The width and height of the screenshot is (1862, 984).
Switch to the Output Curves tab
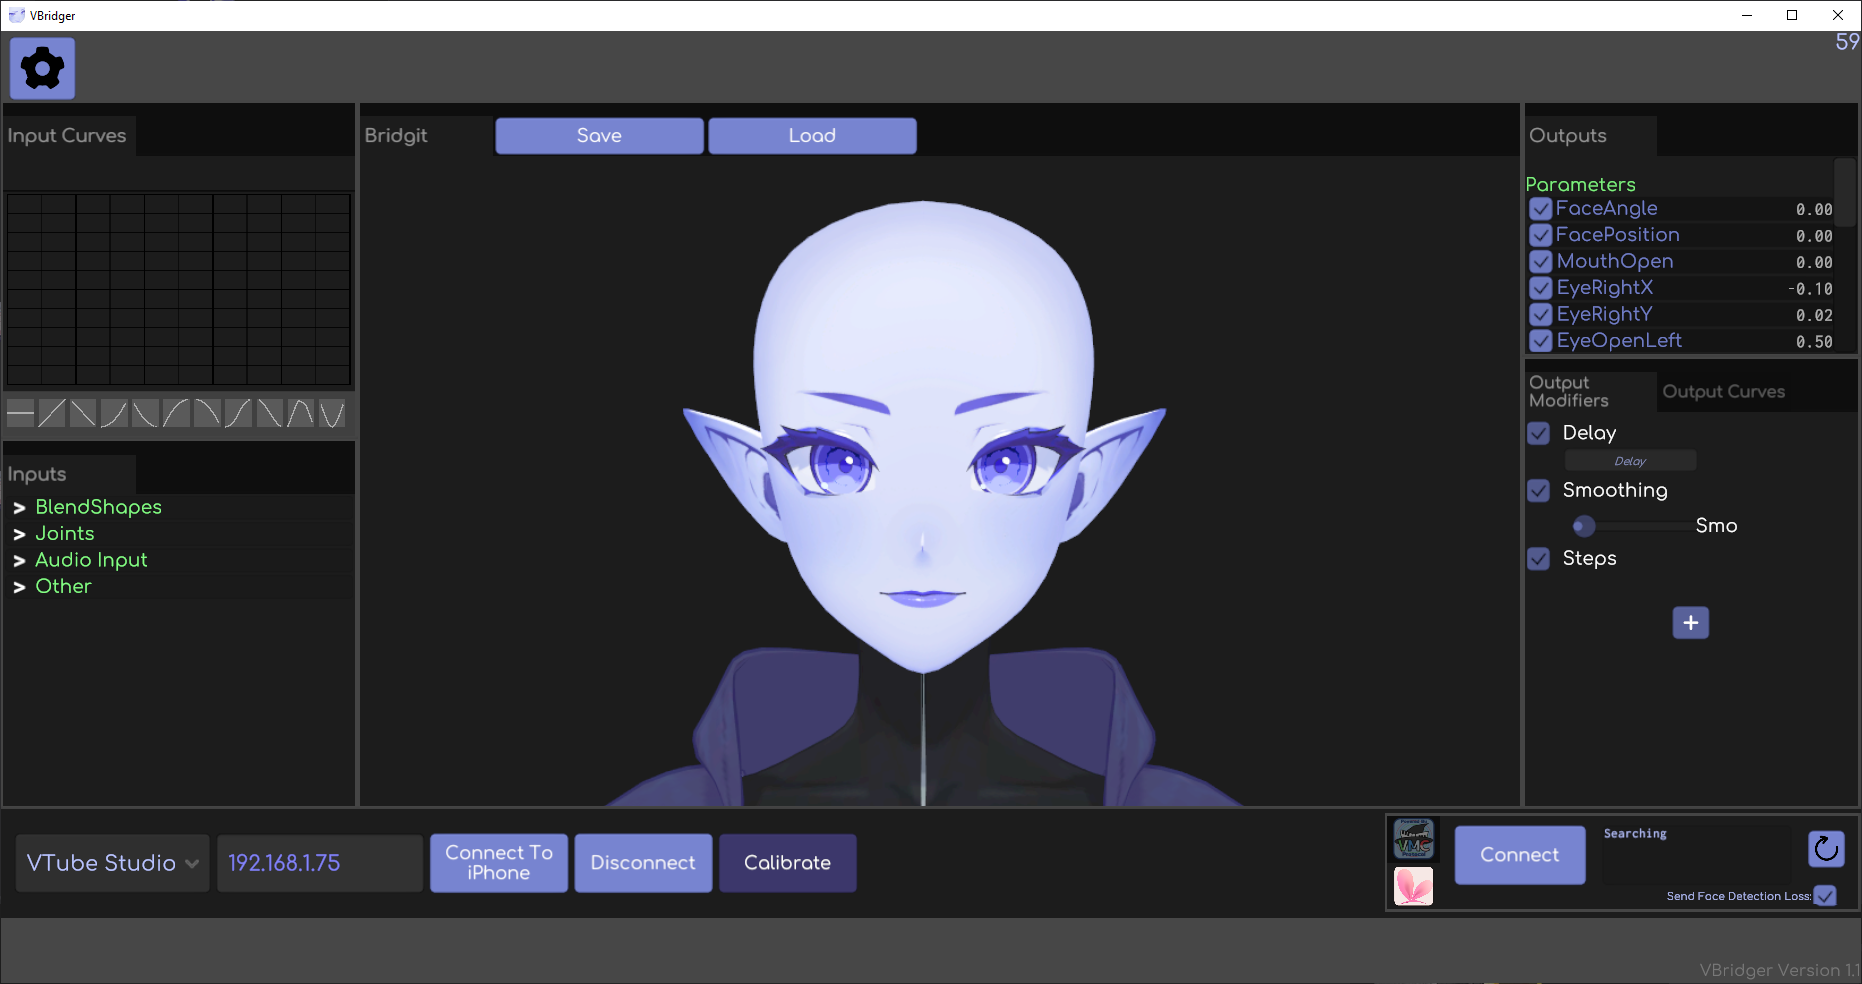(1723, 392)
